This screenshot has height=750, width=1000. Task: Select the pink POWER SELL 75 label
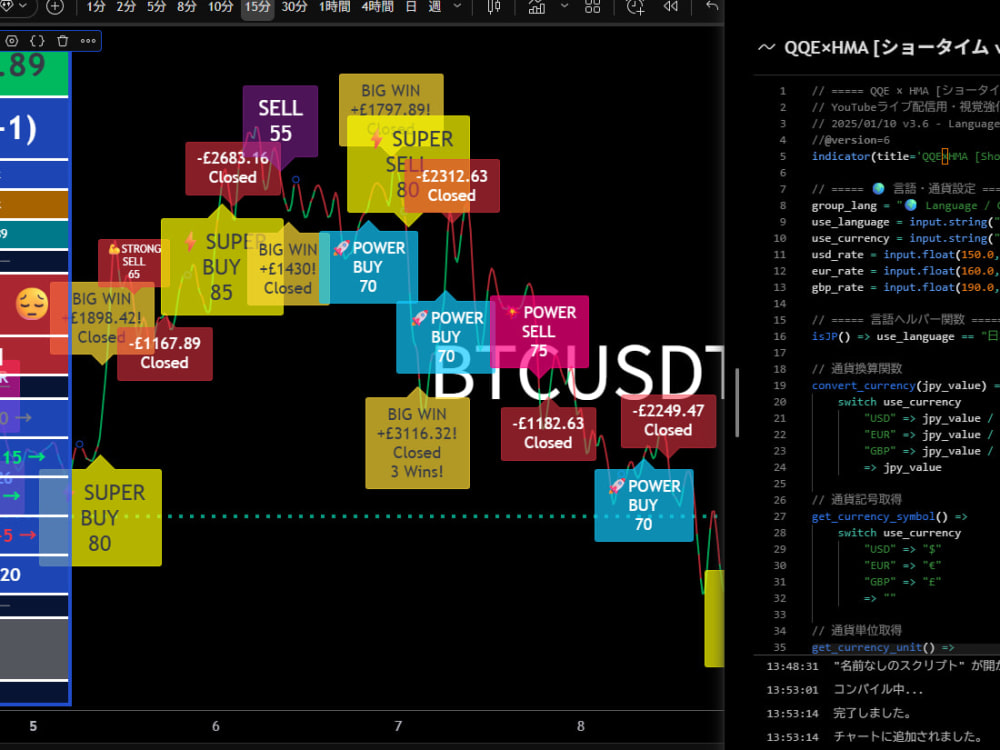coord(540,331)
